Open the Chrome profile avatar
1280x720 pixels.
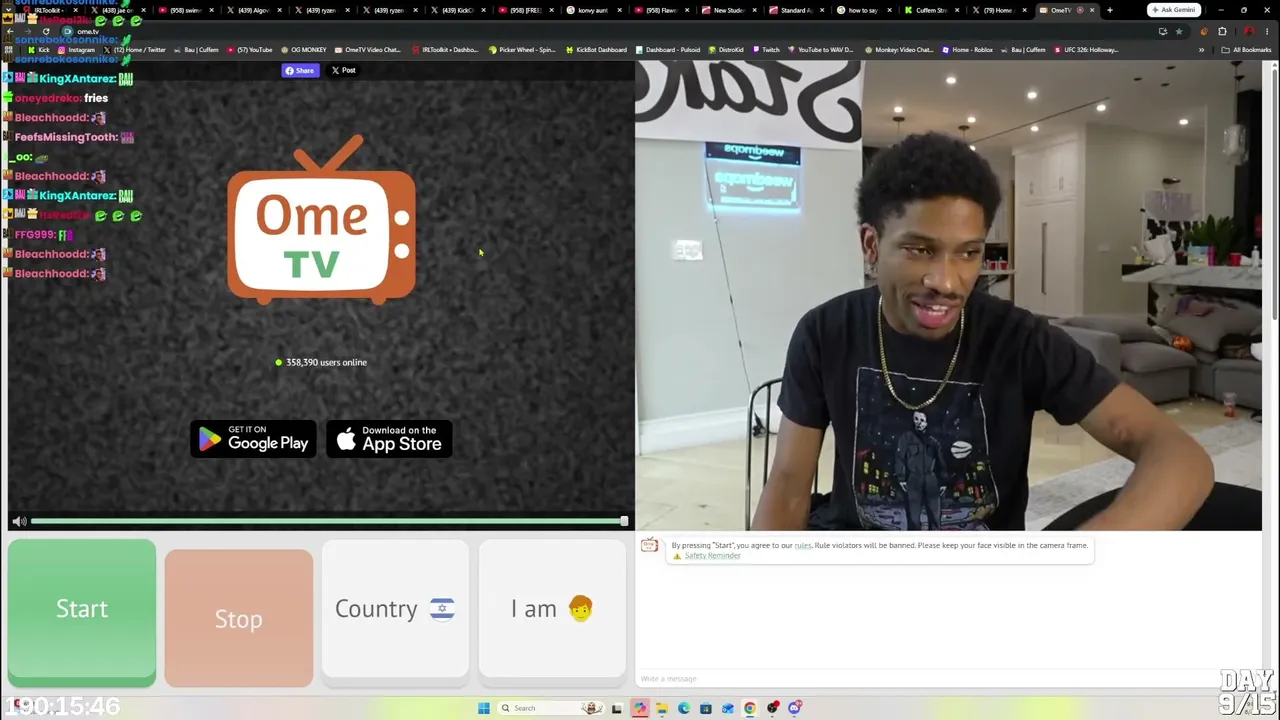[x=1249, y=31]
